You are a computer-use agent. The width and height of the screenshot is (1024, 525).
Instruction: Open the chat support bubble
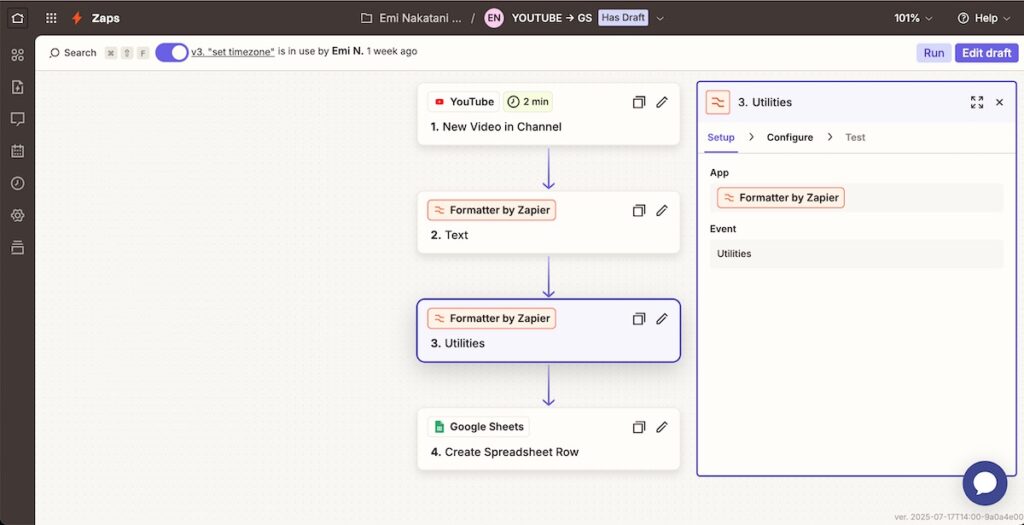pos(985,483)
